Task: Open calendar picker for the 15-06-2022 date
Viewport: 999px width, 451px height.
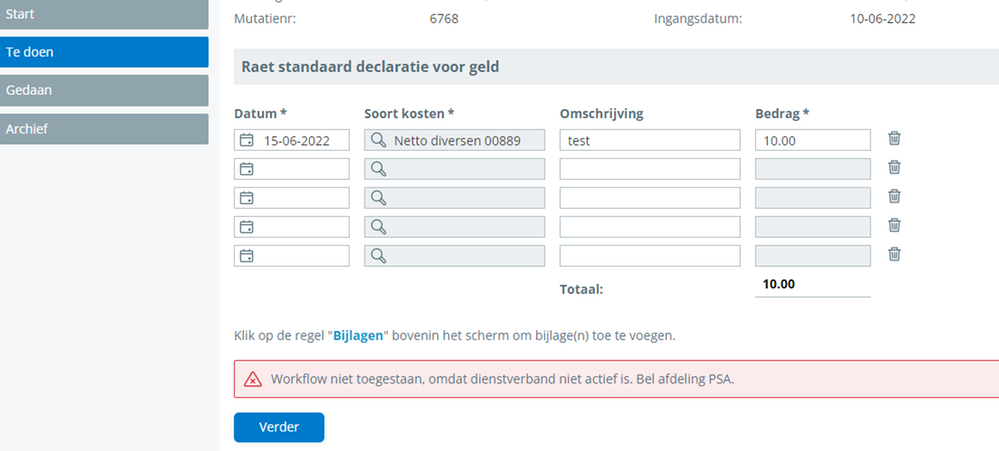Action: pos(246,140)
